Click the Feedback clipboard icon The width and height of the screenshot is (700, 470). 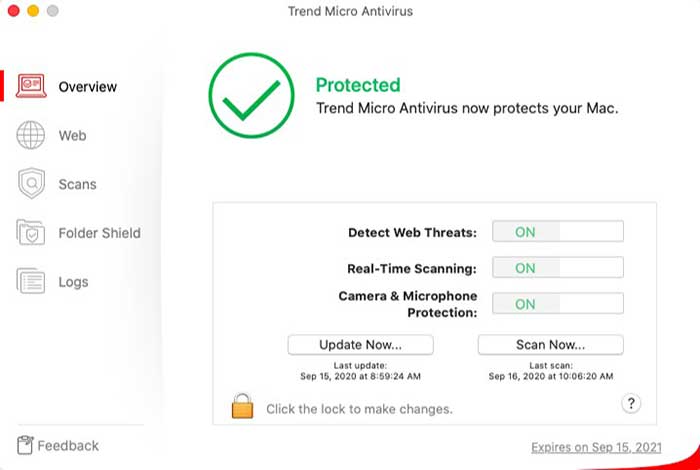[25, 445]
